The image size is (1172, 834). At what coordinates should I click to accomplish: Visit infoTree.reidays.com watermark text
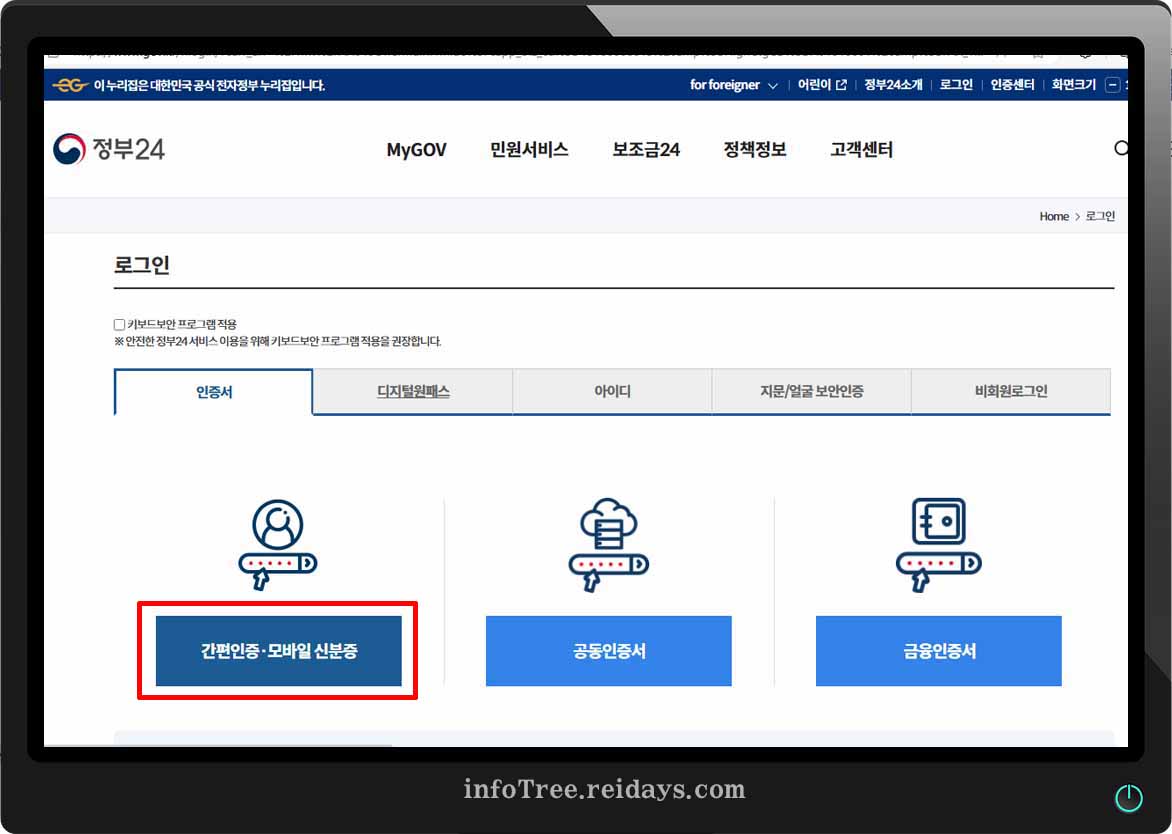pyautogui.click(x=604, y=789)
